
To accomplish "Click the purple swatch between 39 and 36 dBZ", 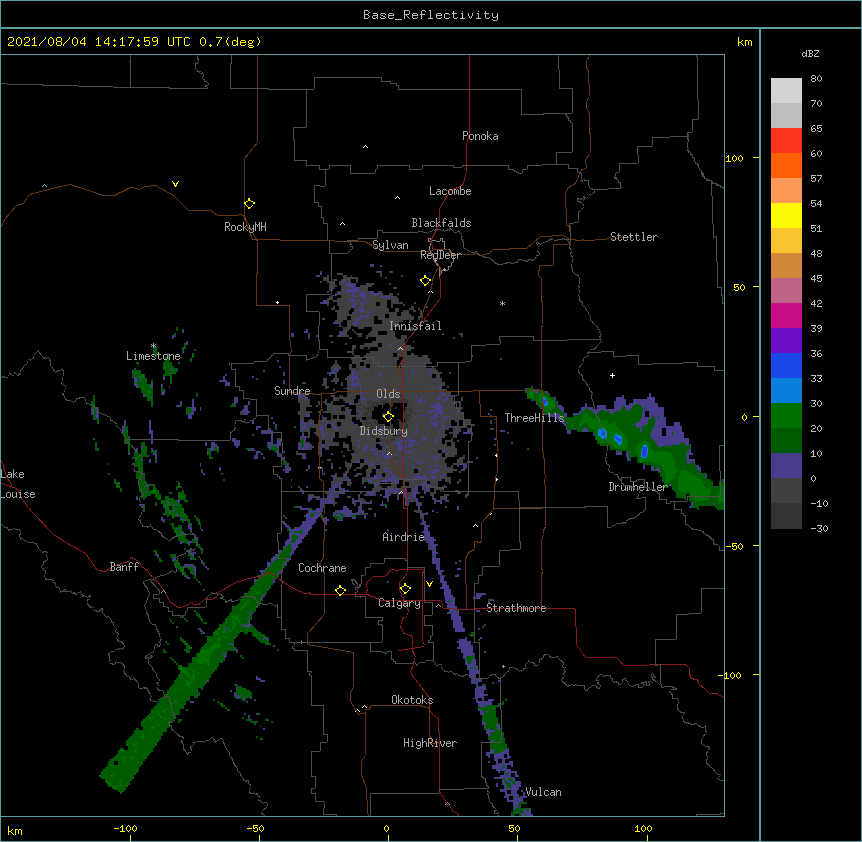I will coord(786,341).
